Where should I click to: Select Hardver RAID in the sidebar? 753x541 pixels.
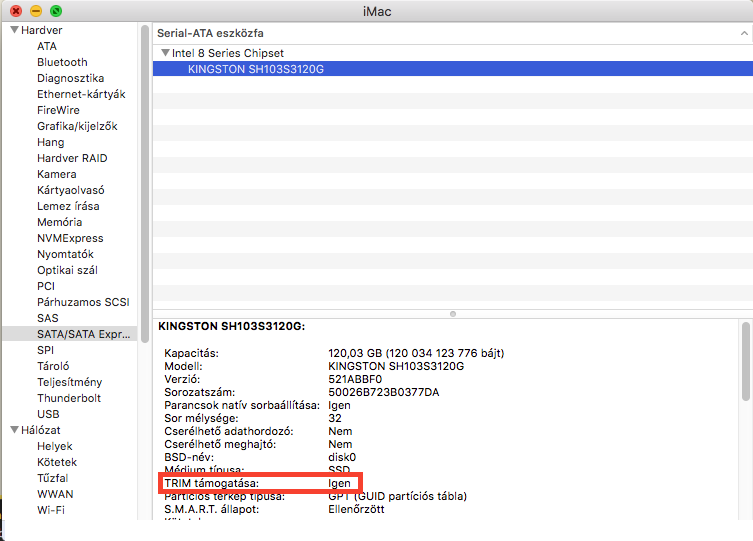click(72, 158)
